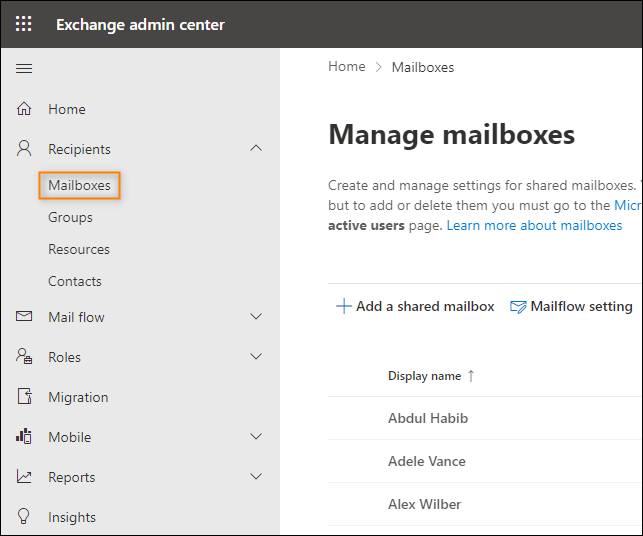This screenshot has width=643, height=536.
Task: Select Recipients in the navigation
Action: [x=79, y=149]
